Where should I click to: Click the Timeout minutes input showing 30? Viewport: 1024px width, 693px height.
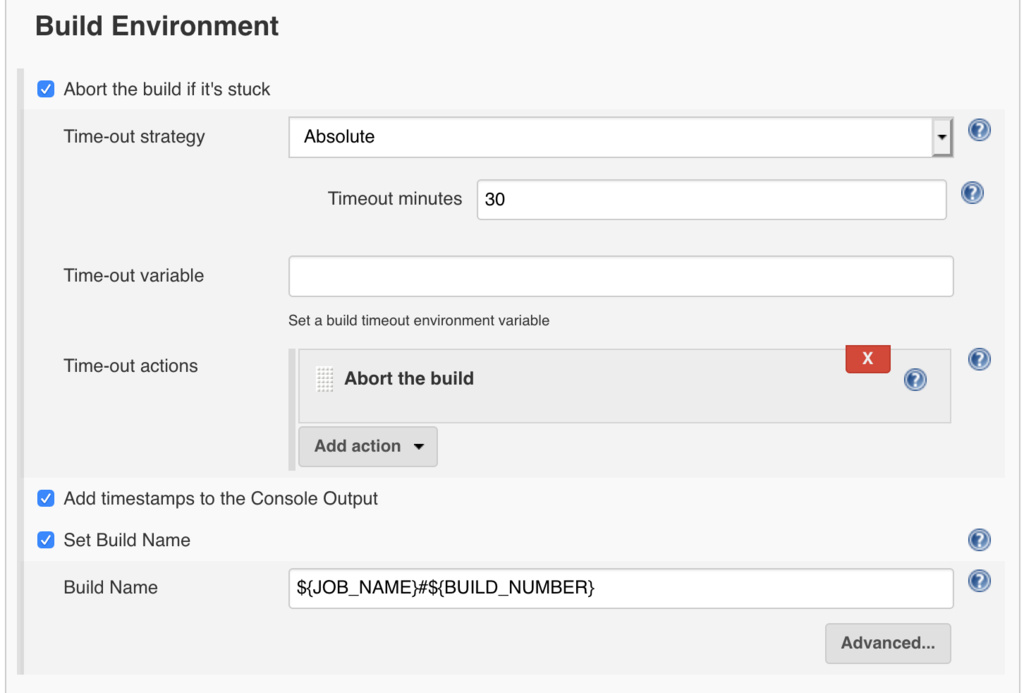click(710, 199)
